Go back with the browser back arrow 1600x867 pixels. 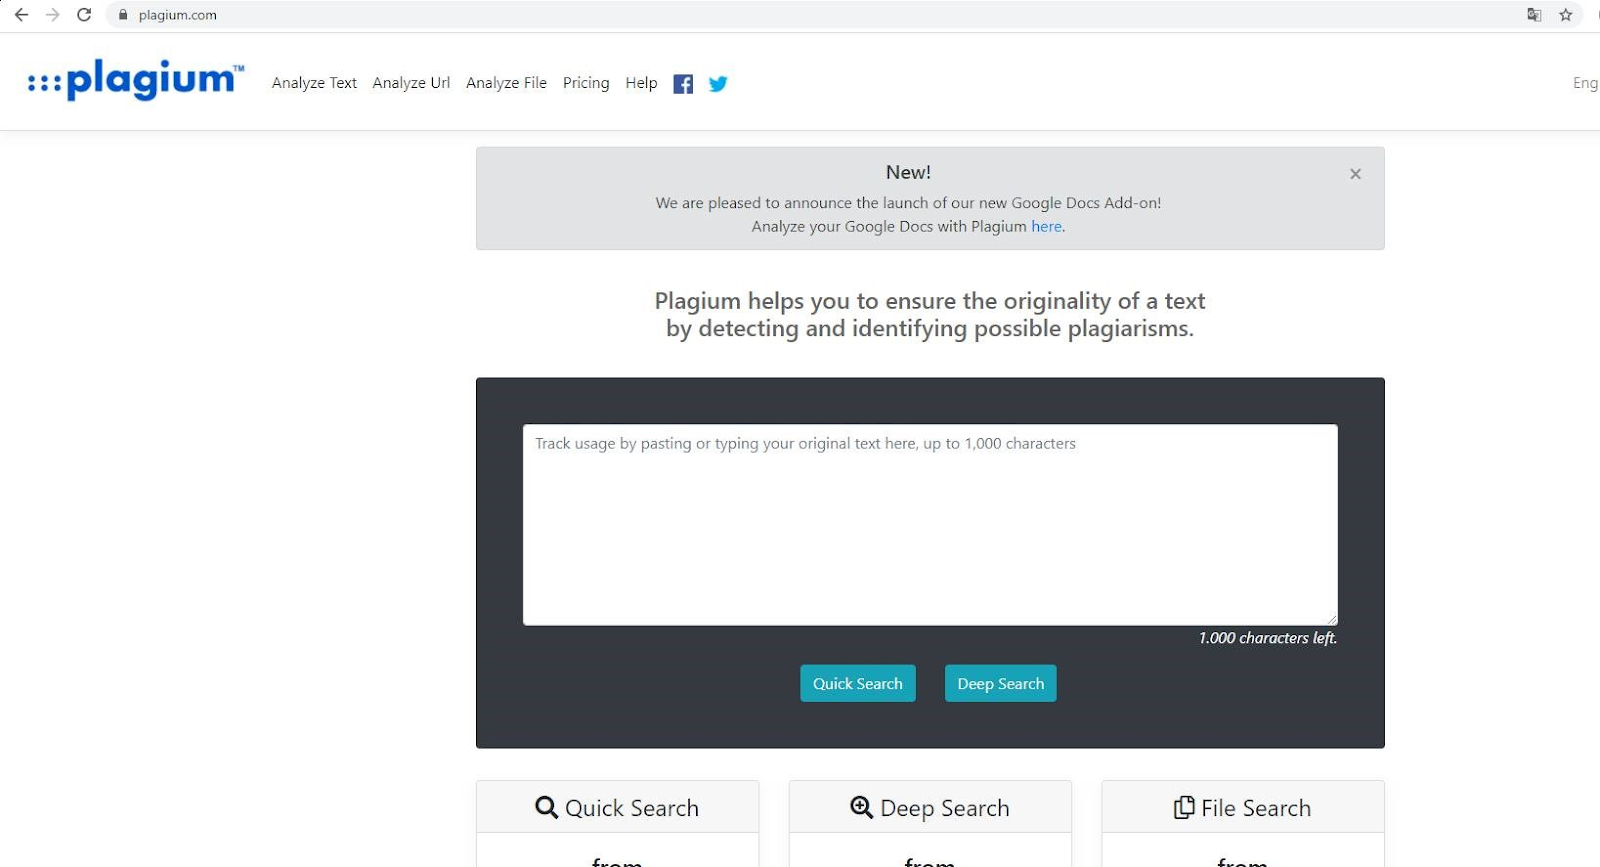21,15
